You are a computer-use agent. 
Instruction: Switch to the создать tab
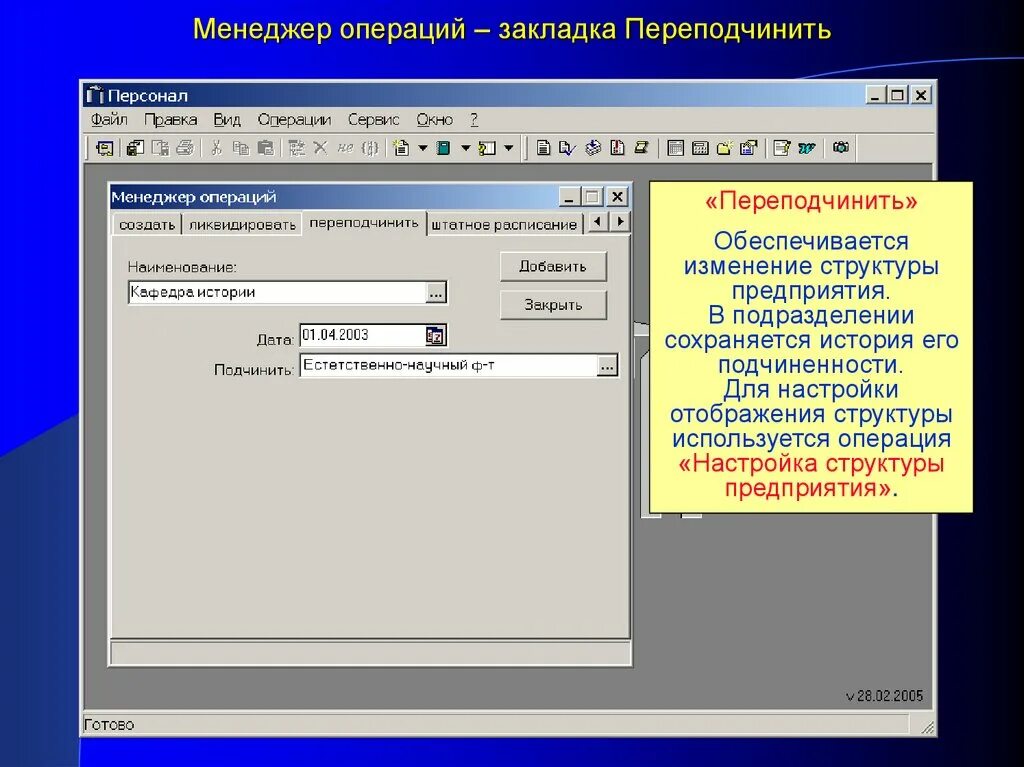(x=147, y=225)
